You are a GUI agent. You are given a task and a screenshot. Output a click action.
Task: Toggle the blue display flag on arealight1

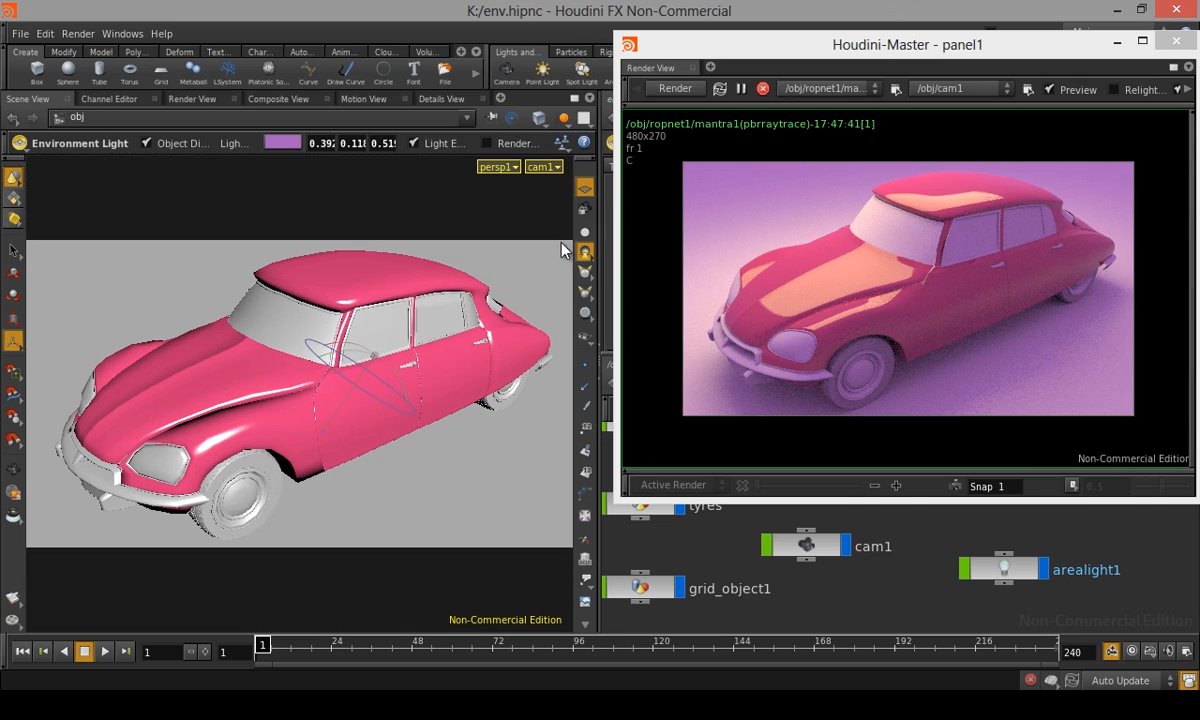pos(1044,569)
